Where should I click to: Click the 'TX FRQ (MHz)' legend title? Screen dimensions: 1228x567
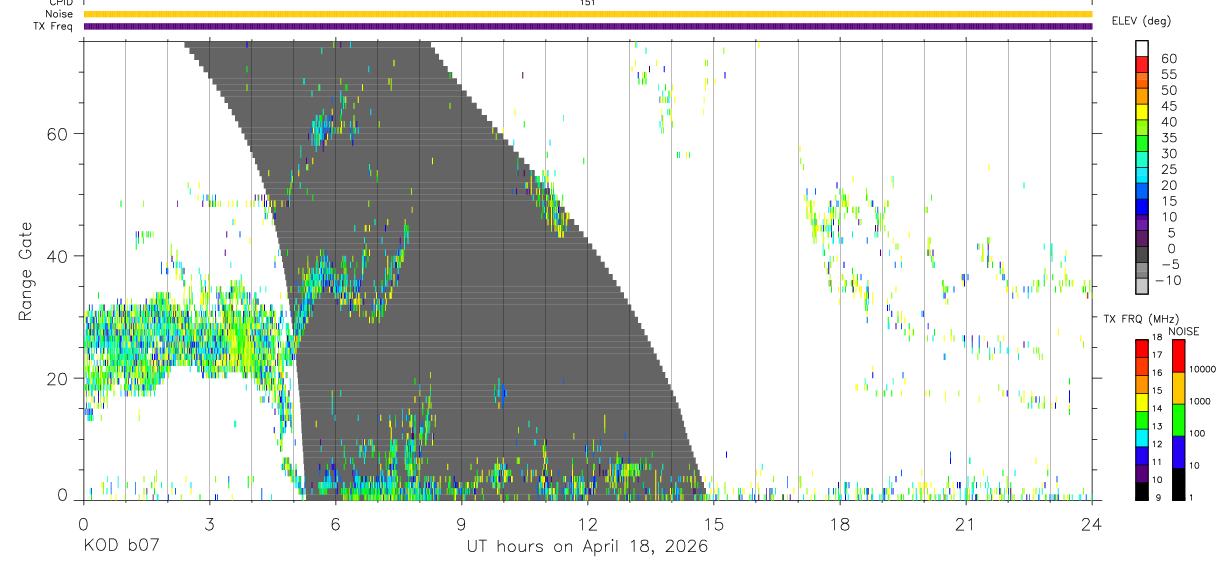click(1140, 318)
